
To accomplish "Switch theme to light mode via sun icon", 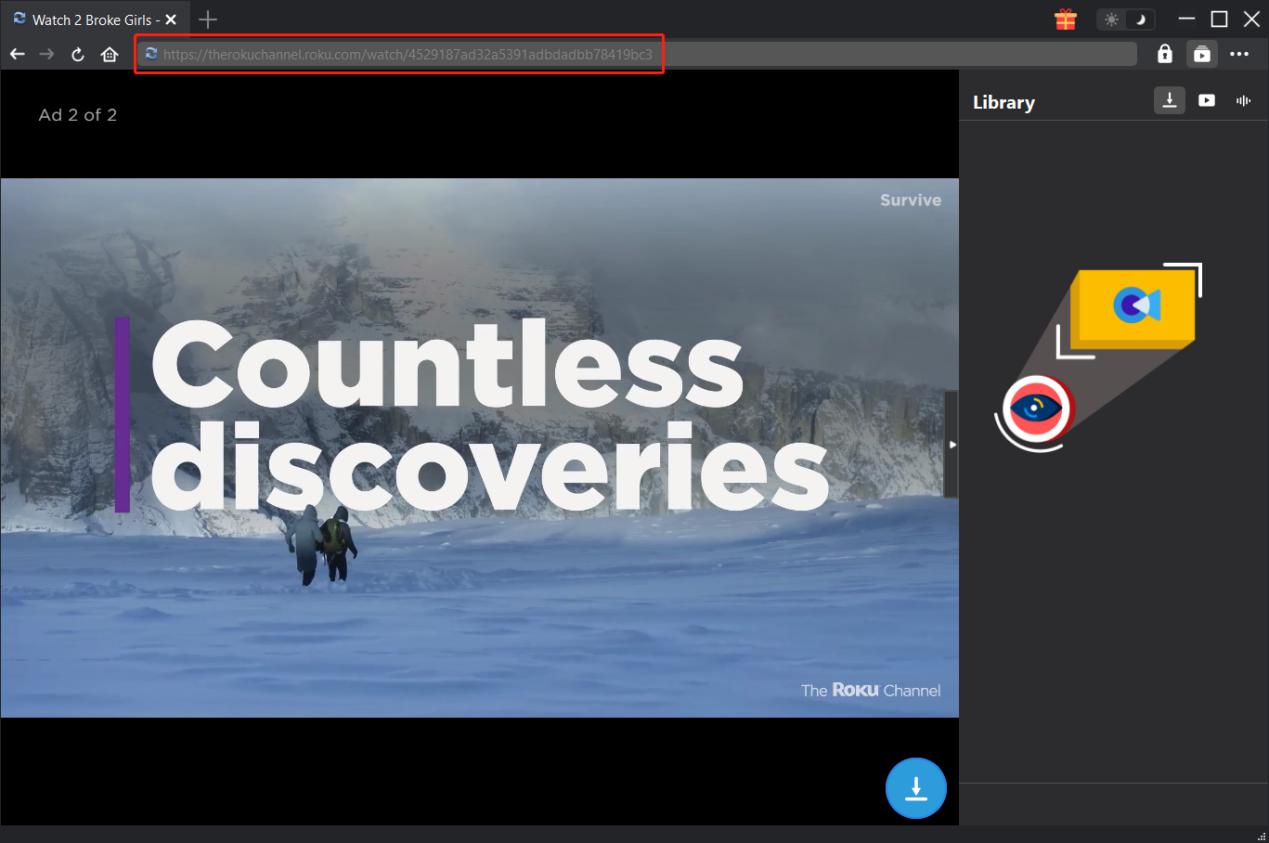I will [1112, 18].
